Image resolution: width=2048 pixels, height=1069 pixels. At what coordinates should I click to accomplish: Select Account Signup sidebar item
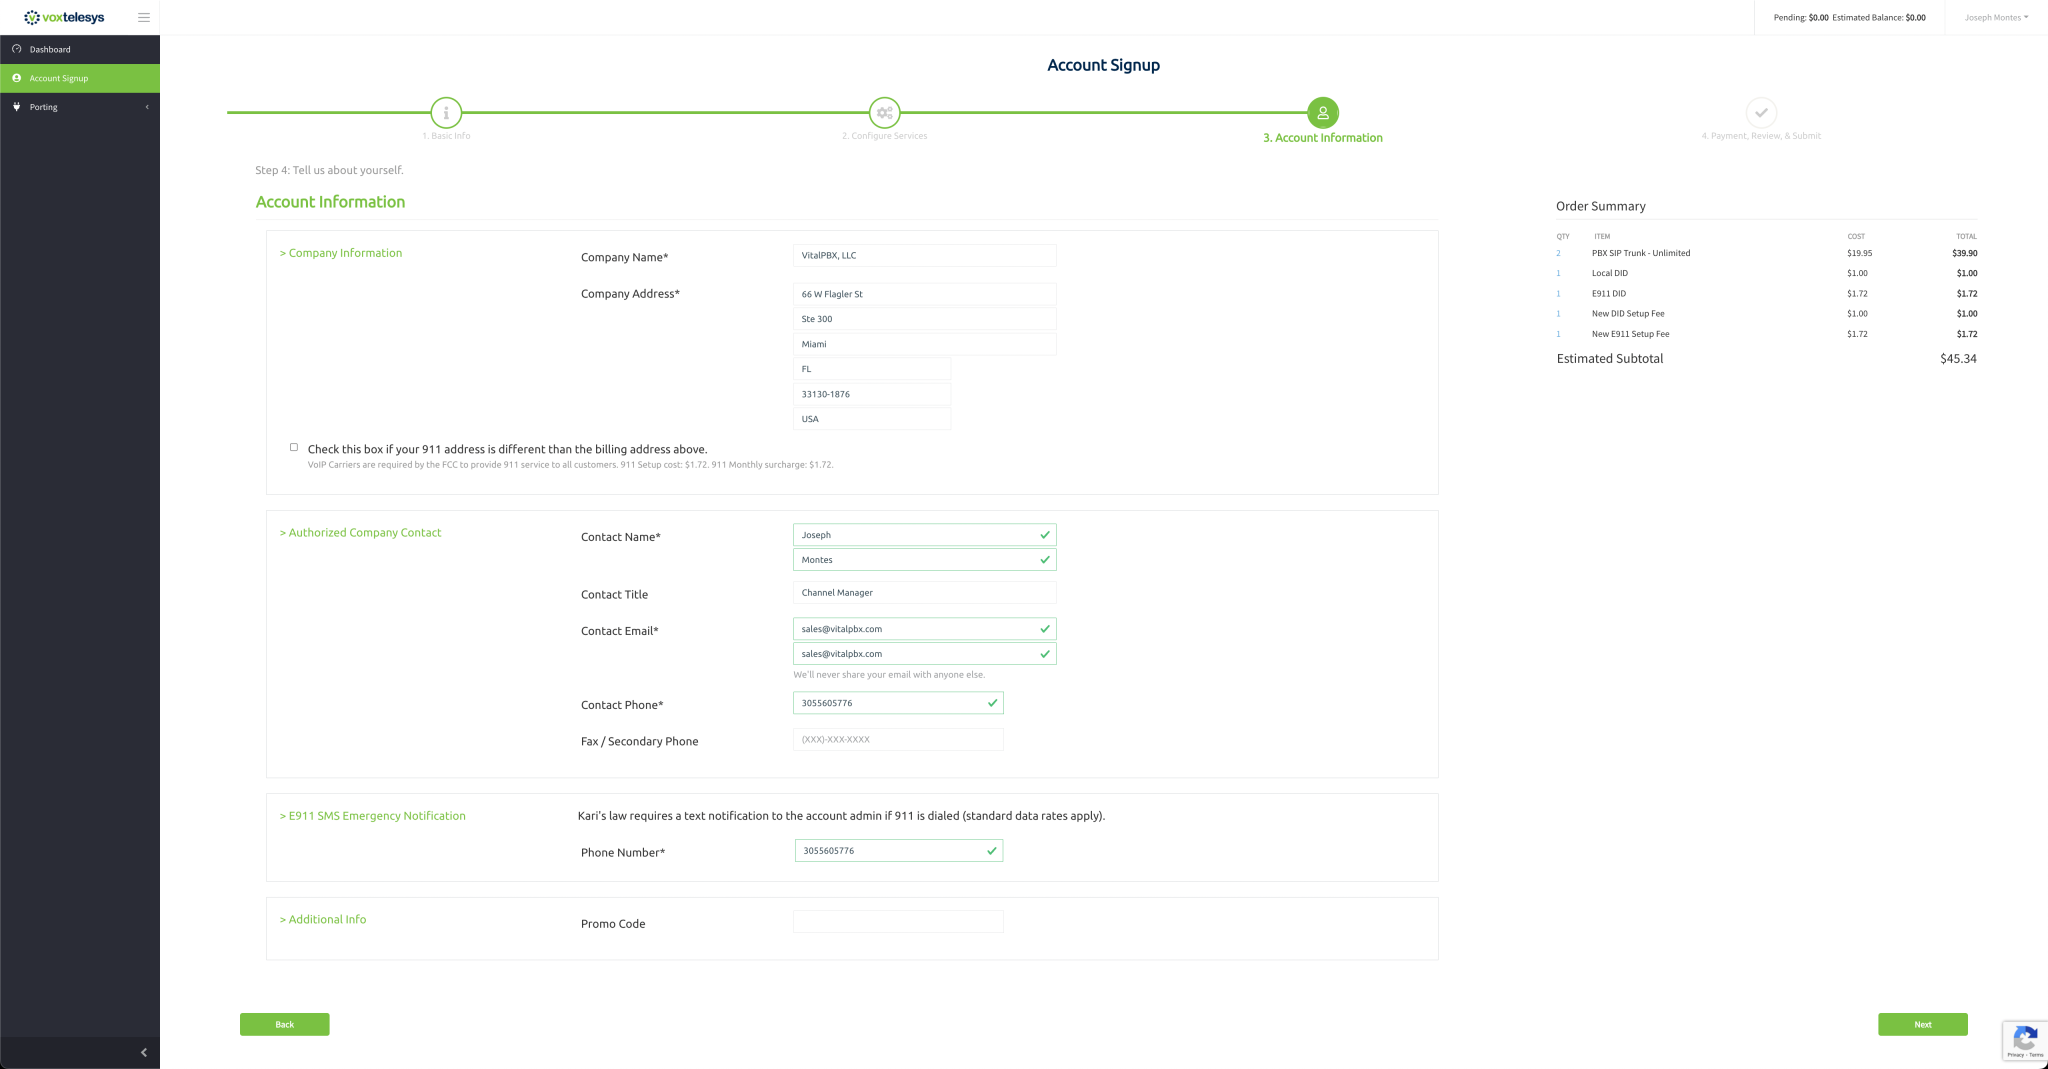coord(80,78)
